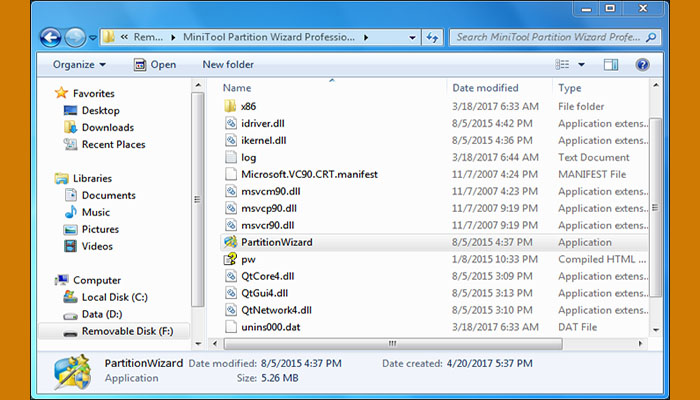Select msvcm90.dll file icon

[x=230, y=191]
